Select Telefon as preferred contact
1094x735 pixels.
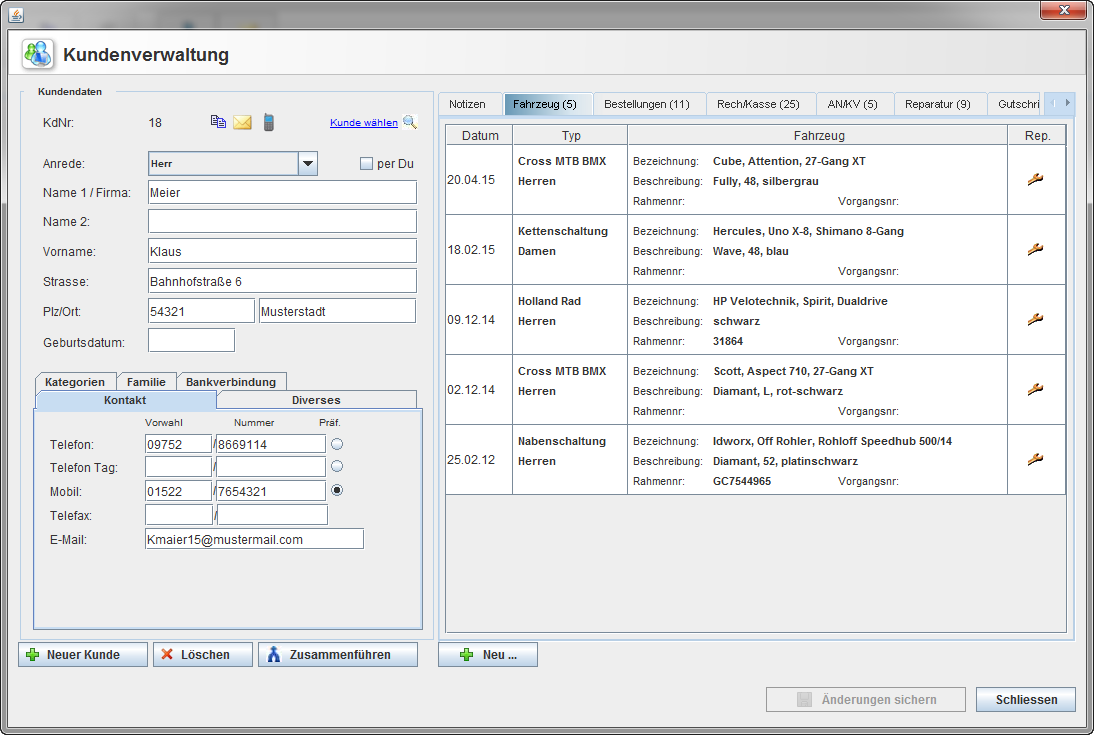(337, 444)
